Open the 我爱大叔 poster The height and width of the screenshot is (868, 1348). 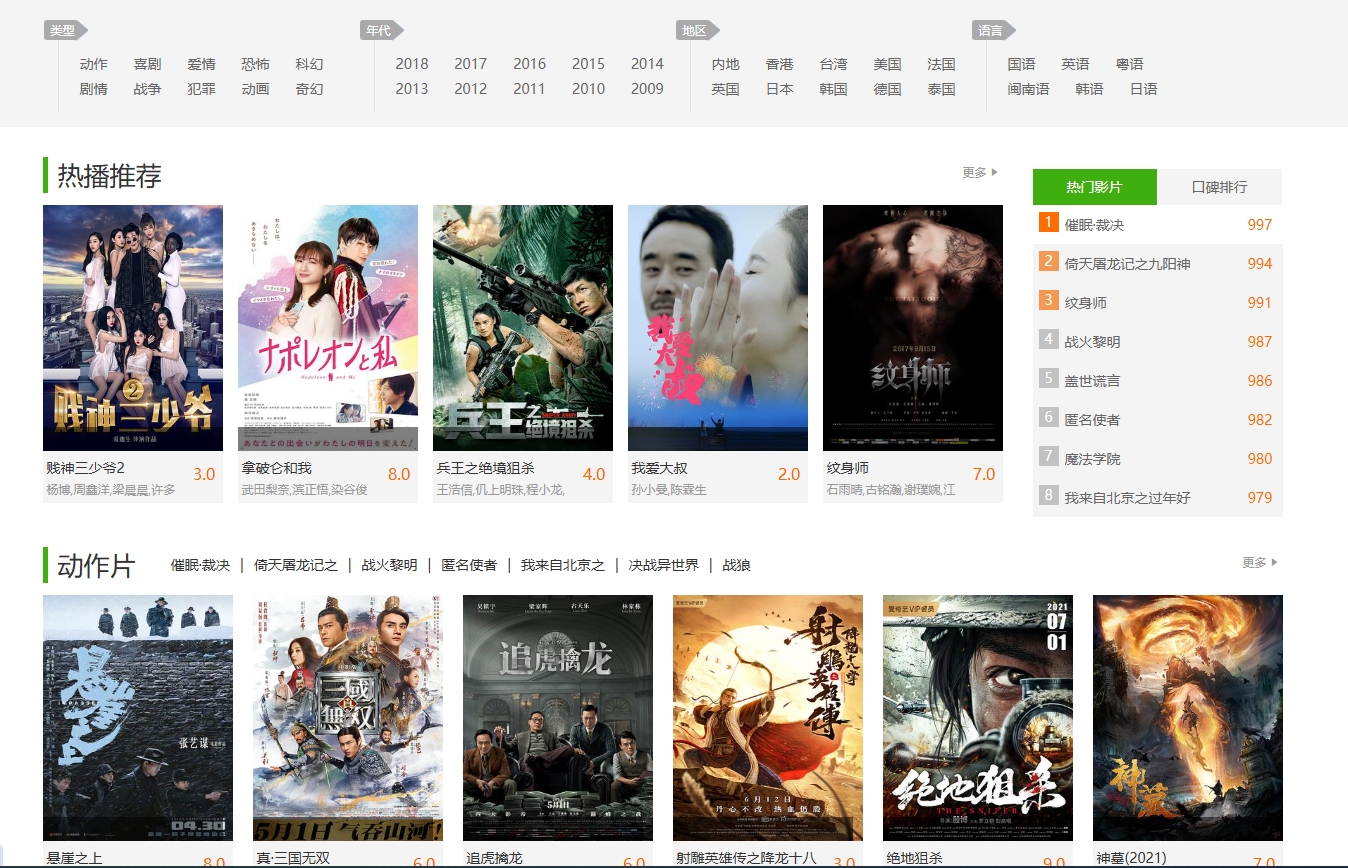click(718, 328)
